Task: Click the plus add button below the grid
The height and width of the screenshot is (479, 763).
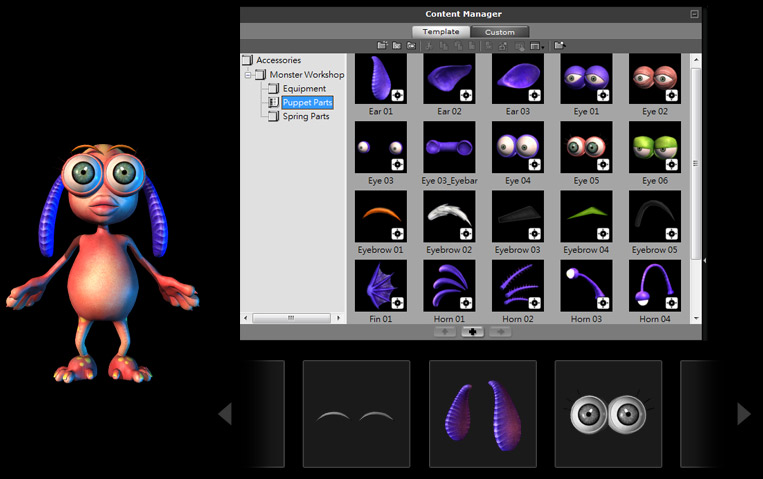Action: pyautogui.click(x=472, y=331)
